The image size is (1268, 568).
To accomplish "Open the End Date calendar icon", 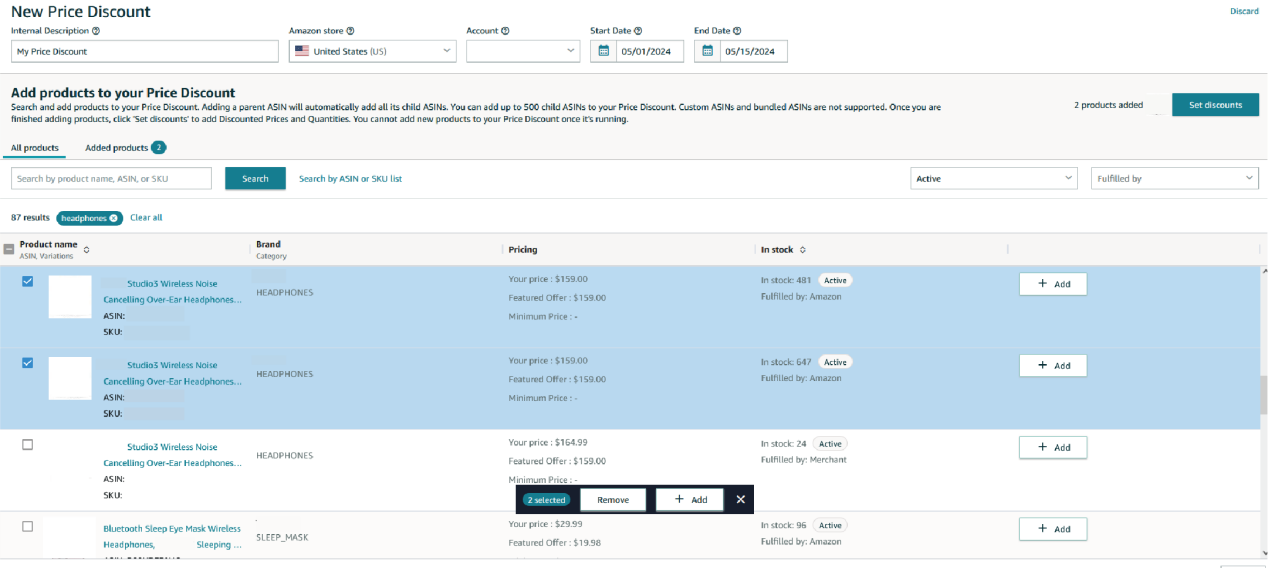I will pos(707,51).
